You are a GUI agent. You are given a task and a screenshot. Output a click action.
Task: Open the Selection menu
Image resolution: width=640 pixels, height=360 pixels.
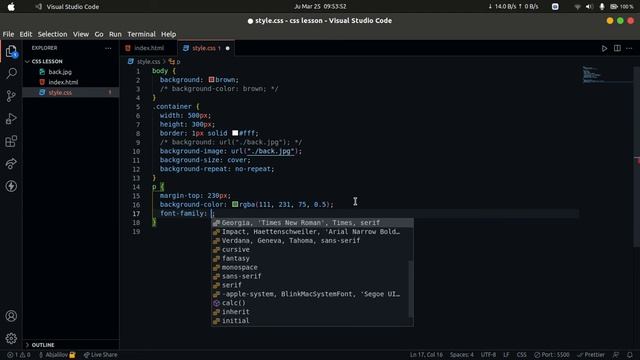(x=52, y=34)
